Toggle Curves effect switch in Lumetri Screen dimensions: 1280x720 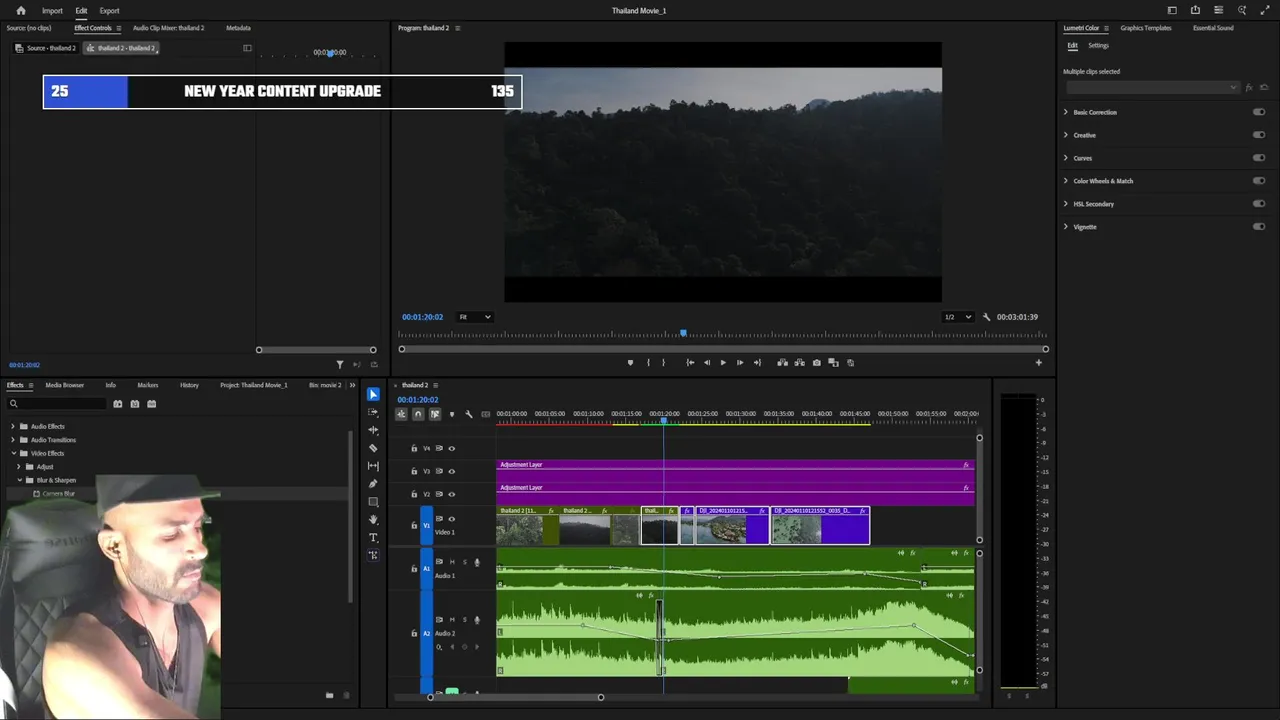[1259, 158]
